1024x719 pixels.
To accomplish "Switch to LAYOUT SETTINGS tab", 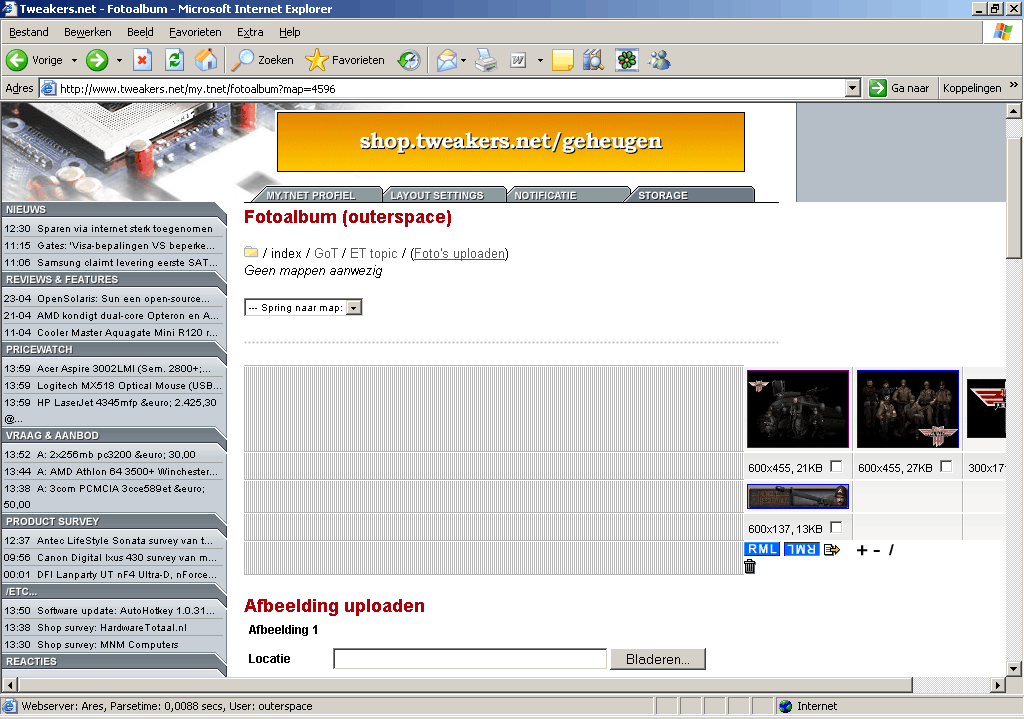I will coord(439,195).
